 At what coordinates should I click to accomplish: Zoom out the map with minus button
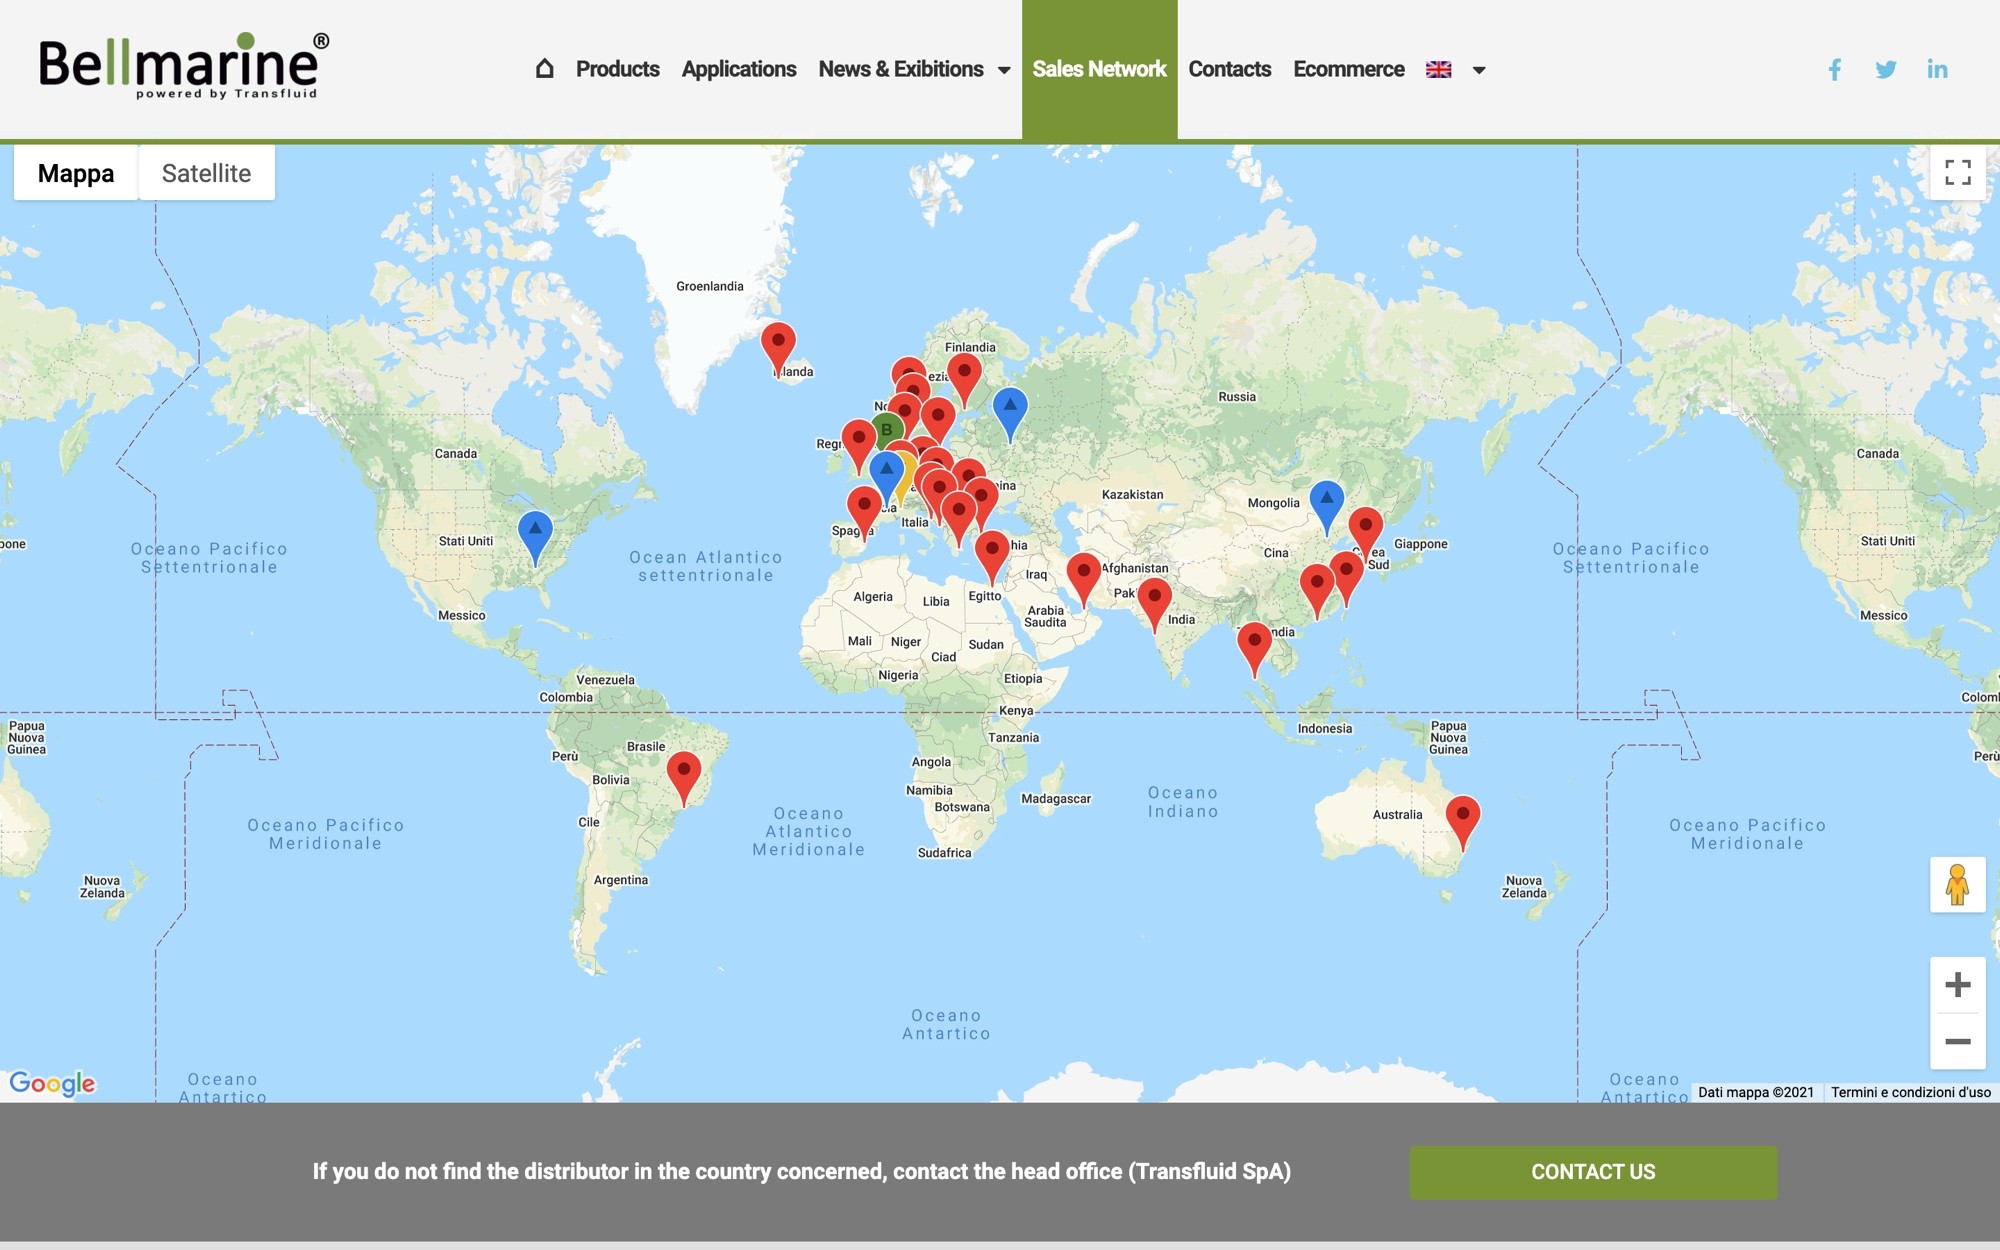1958,1041
